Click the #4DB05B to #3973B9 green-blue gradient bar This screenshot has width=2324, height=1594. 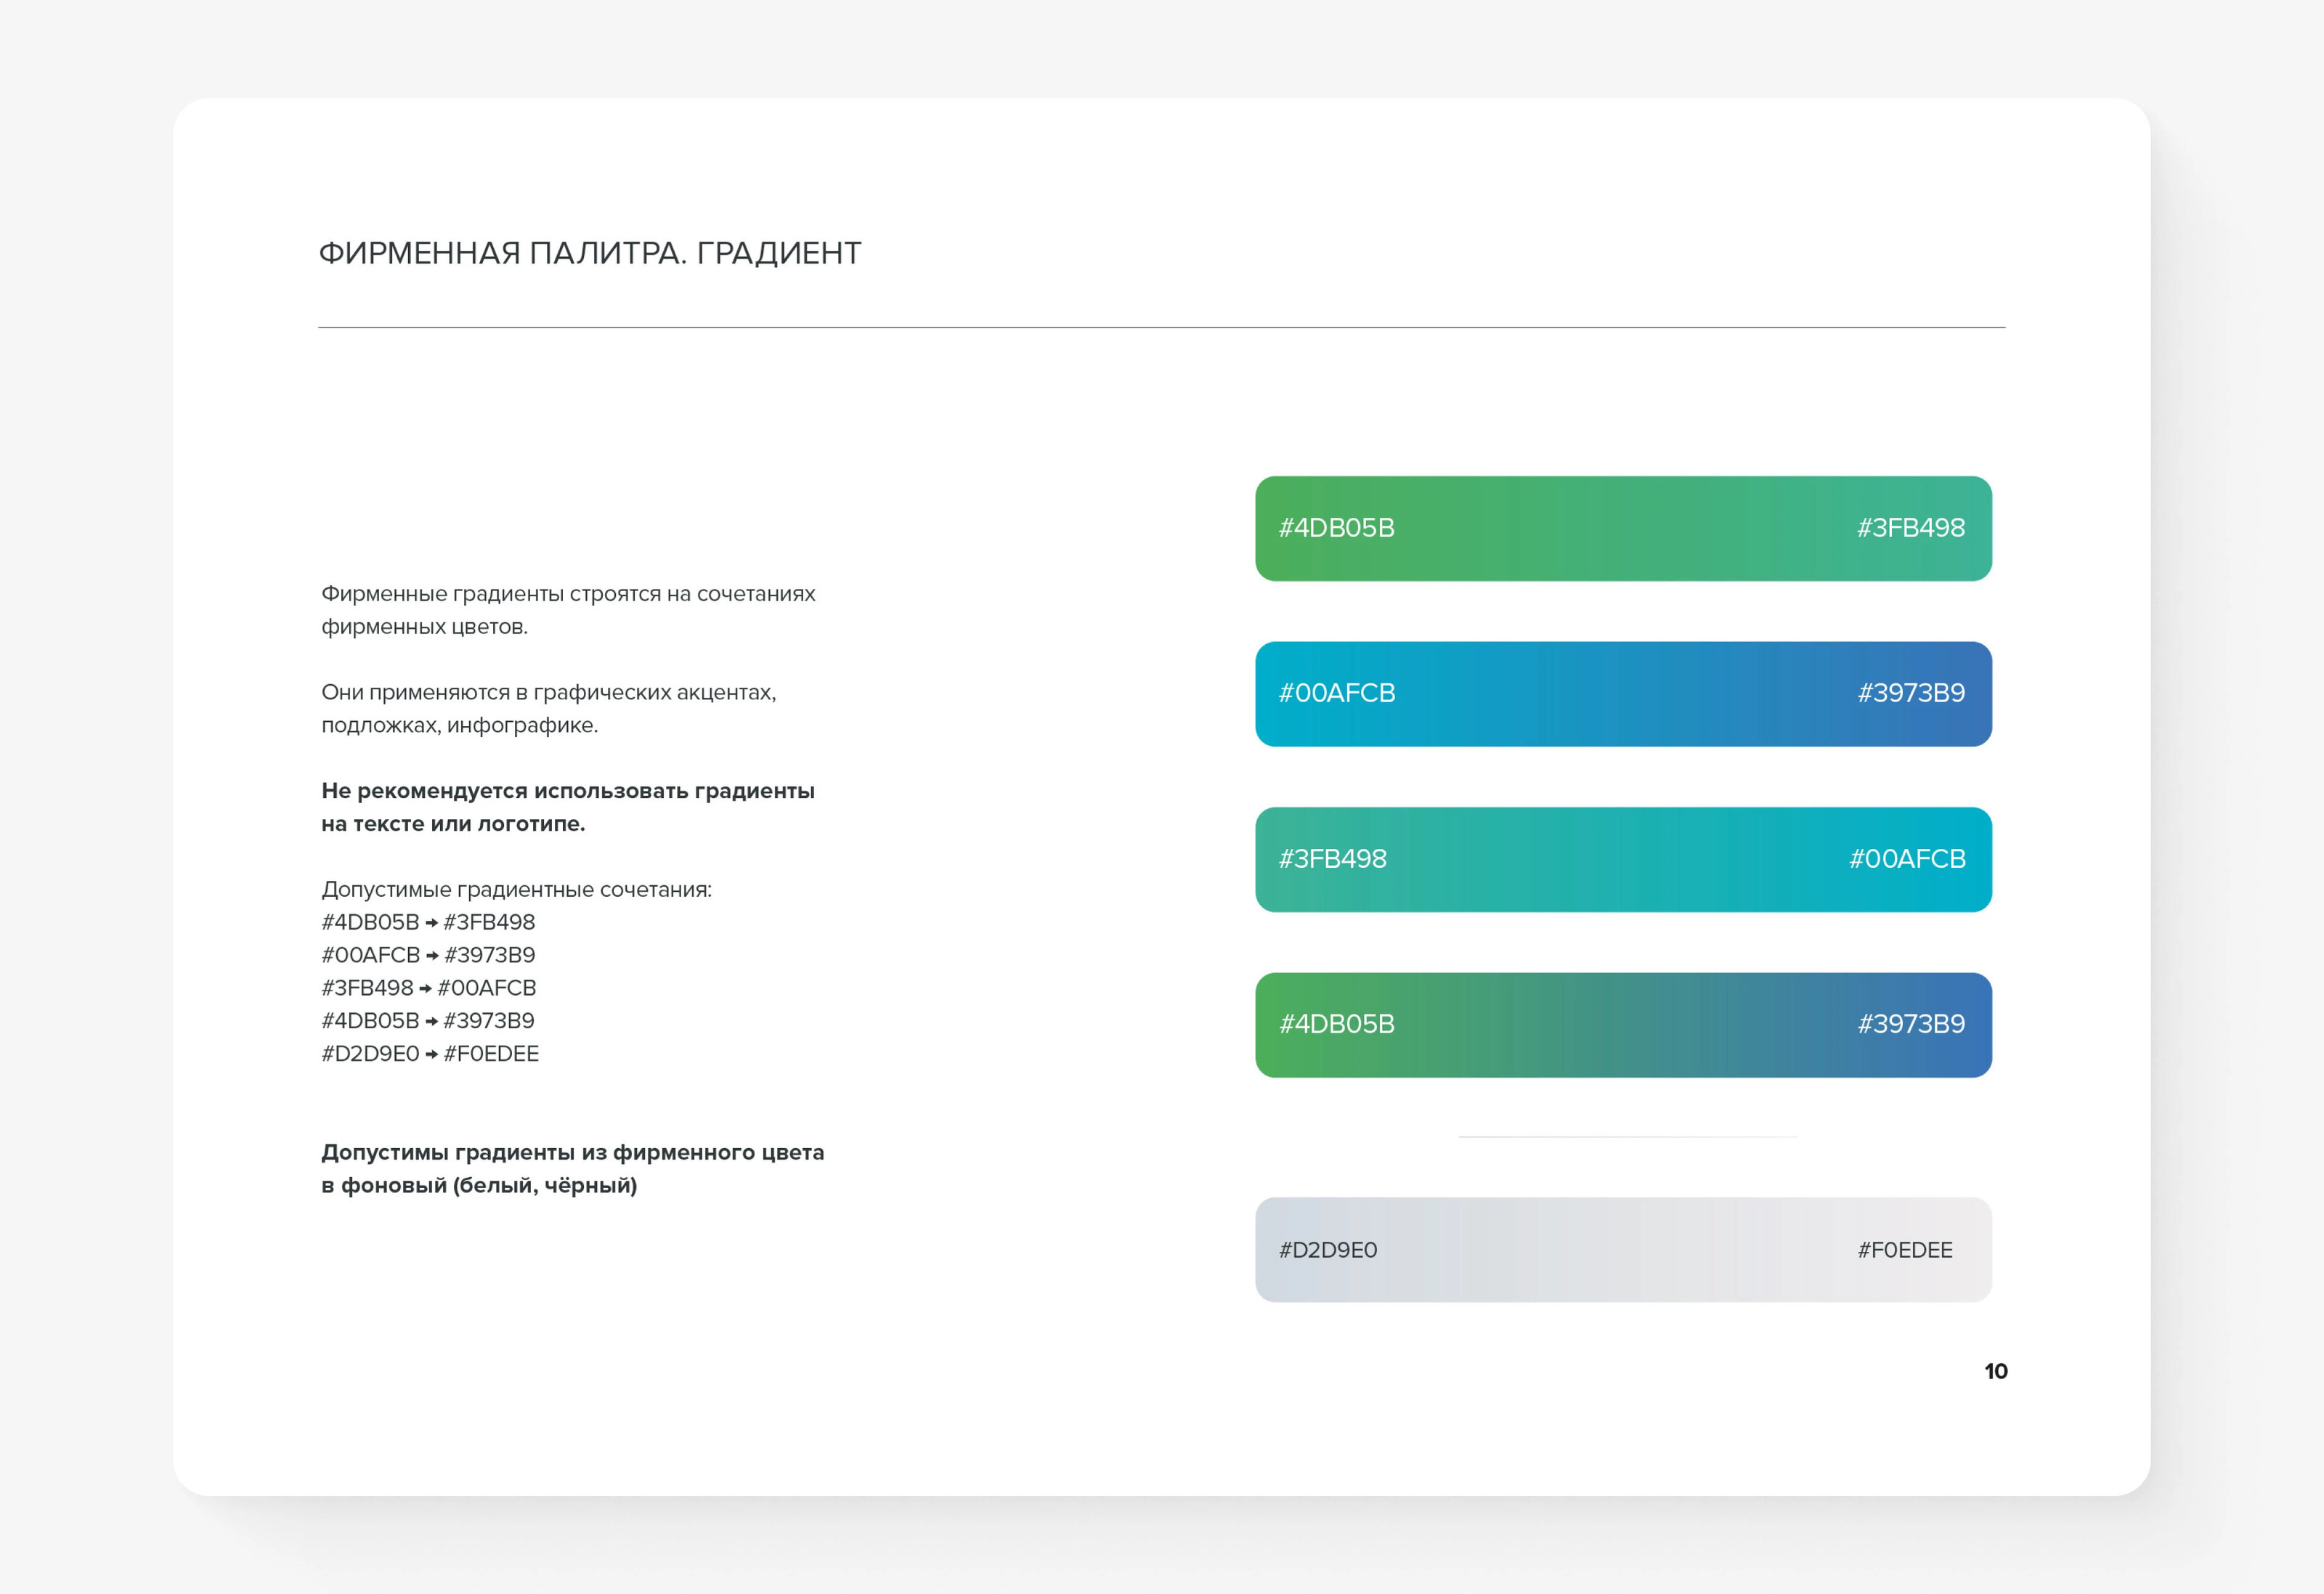tap(1622, 1025)
